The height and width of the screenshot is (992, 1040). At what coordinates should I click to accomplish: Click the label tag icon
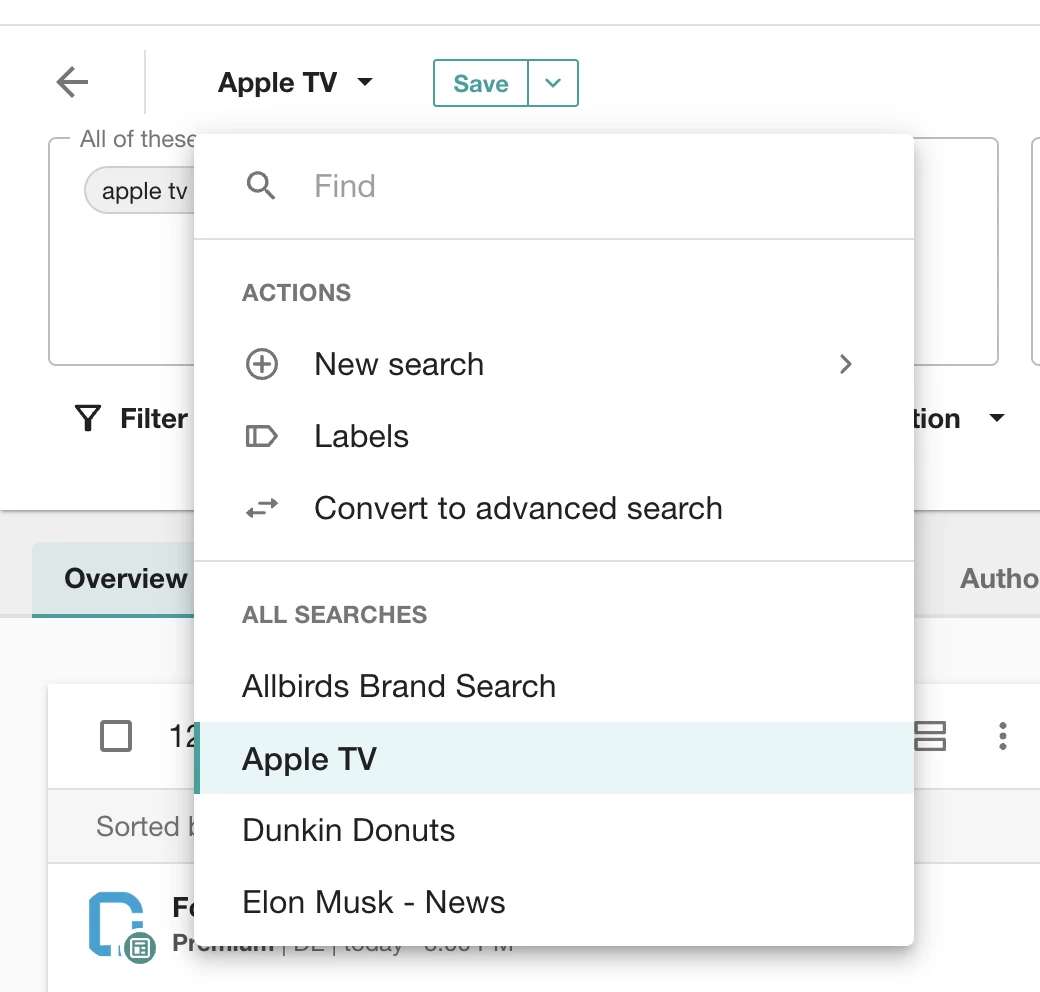point(261,436)
